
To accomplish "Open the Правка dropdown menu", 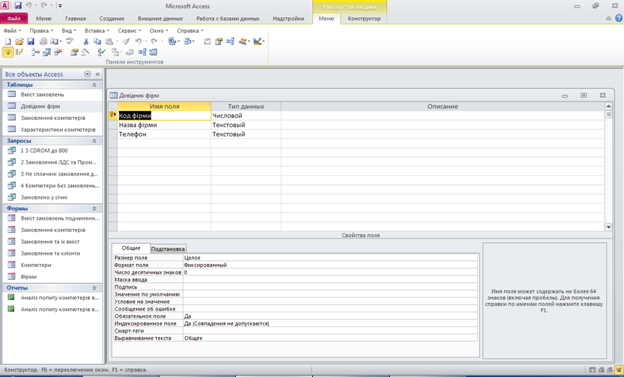I will (x=41, y=31).
